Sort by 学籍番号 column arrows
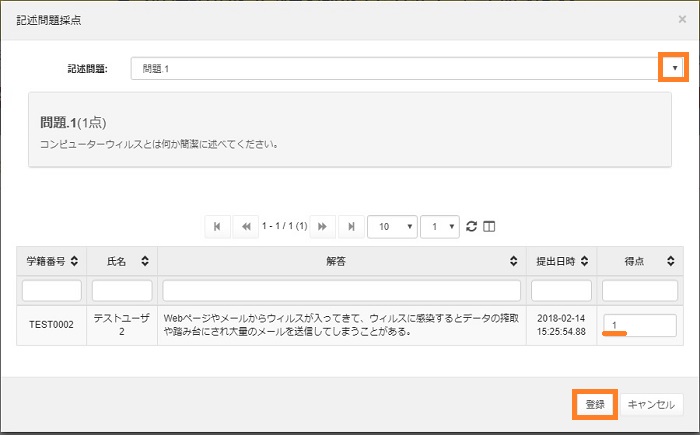Viewport: 700px width, 435px height. 75,261
